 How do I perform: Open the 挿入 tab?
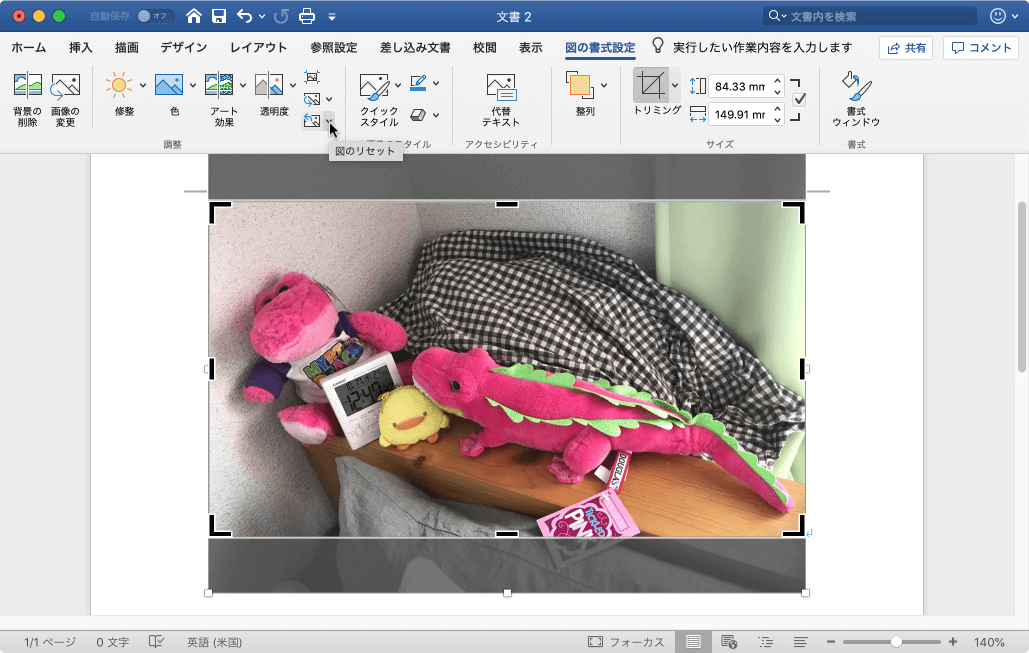coord(81,47)
